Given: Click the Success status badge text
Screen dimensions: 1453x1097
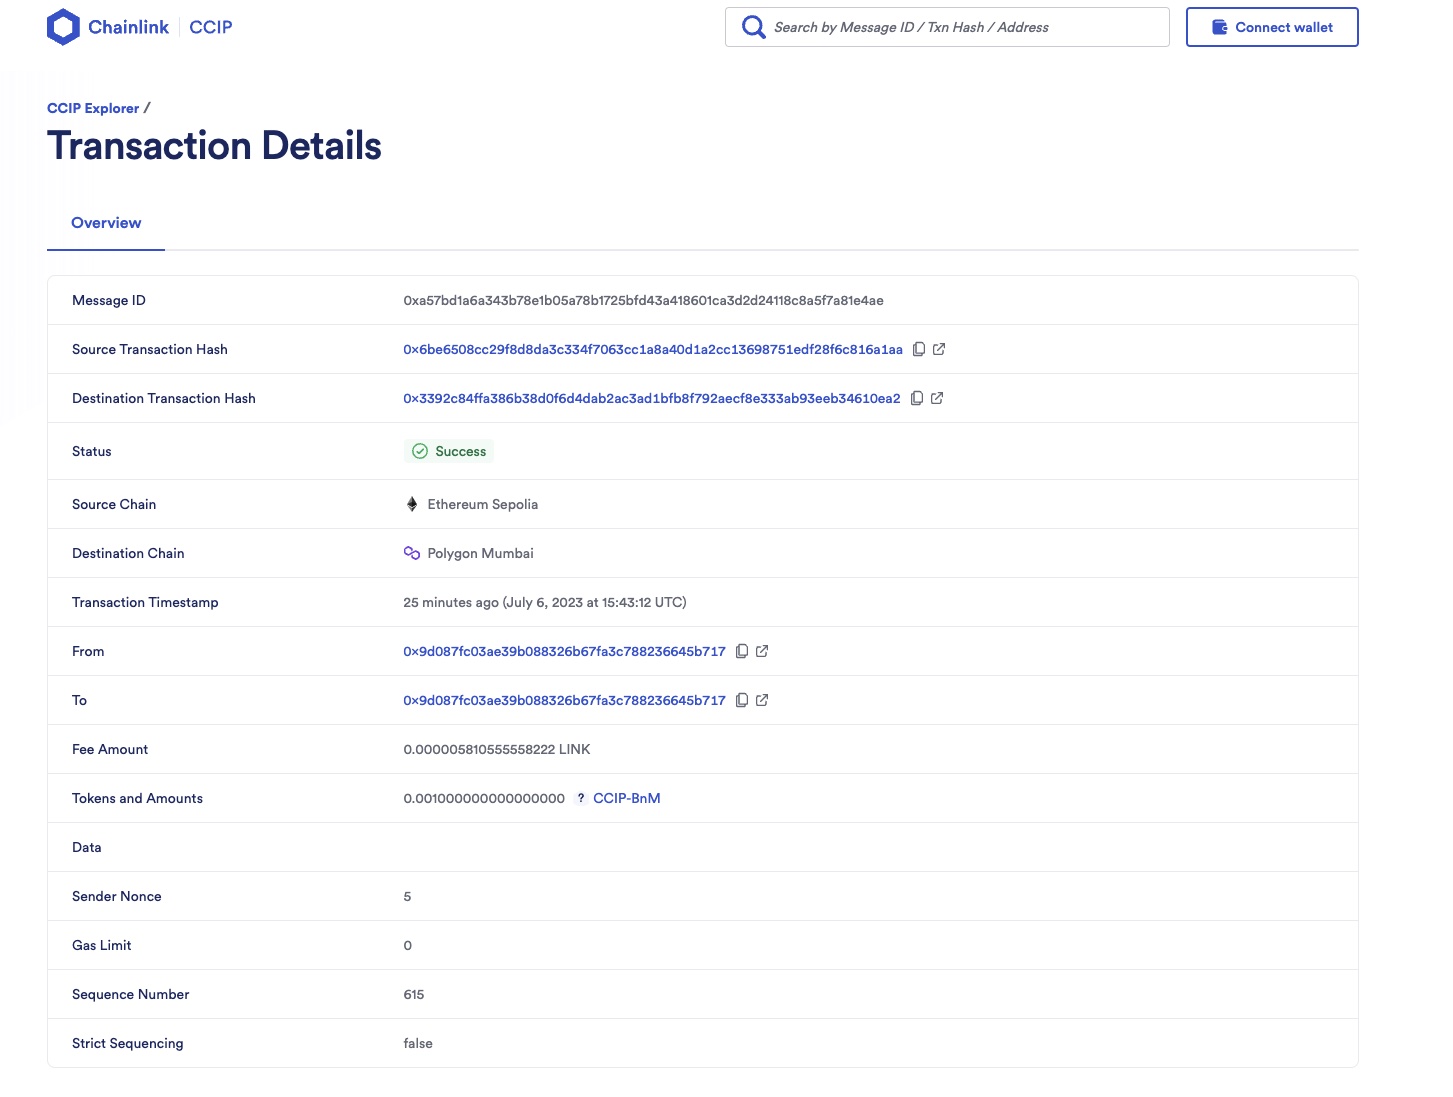Looking at the screenshot, I should pyautogui.click(x=461, y=451).
